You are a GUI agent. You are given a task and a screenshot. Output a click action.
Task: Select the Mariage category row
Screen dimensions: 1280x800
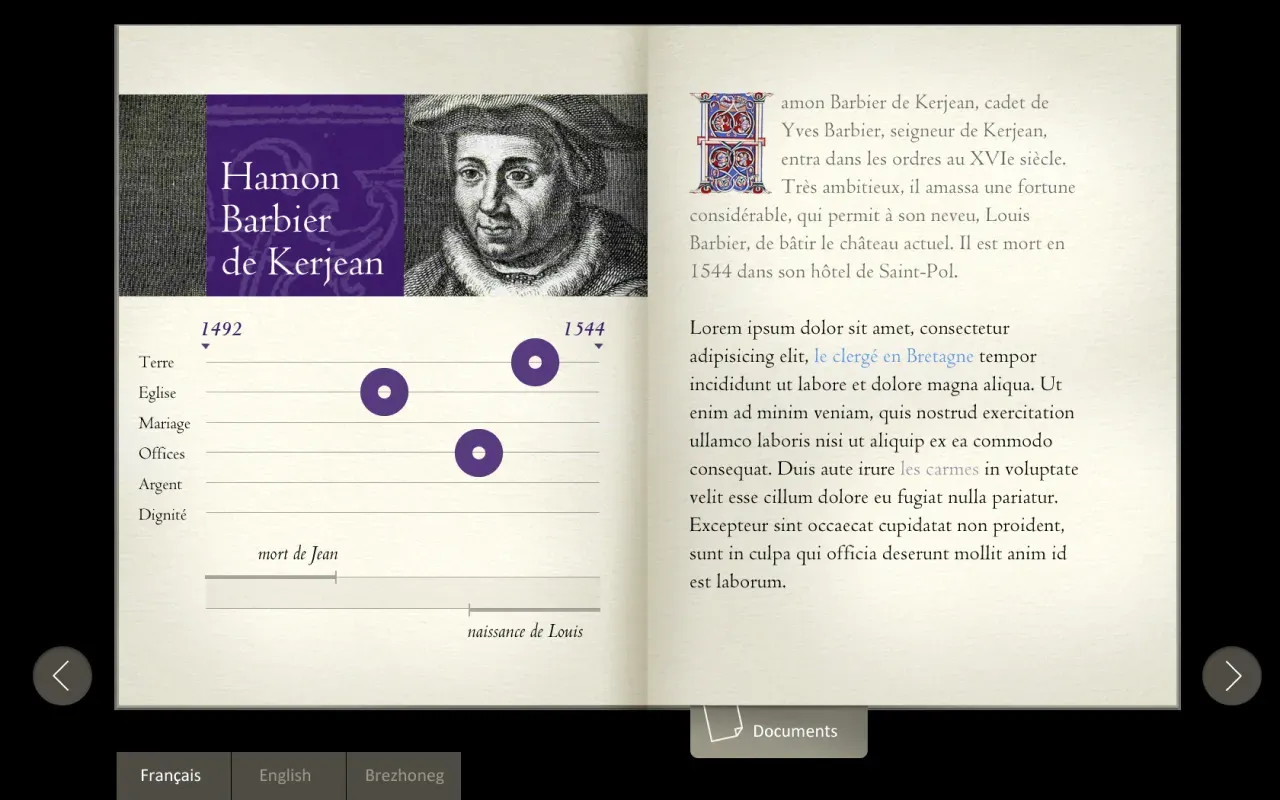click(x=164, y=423)
